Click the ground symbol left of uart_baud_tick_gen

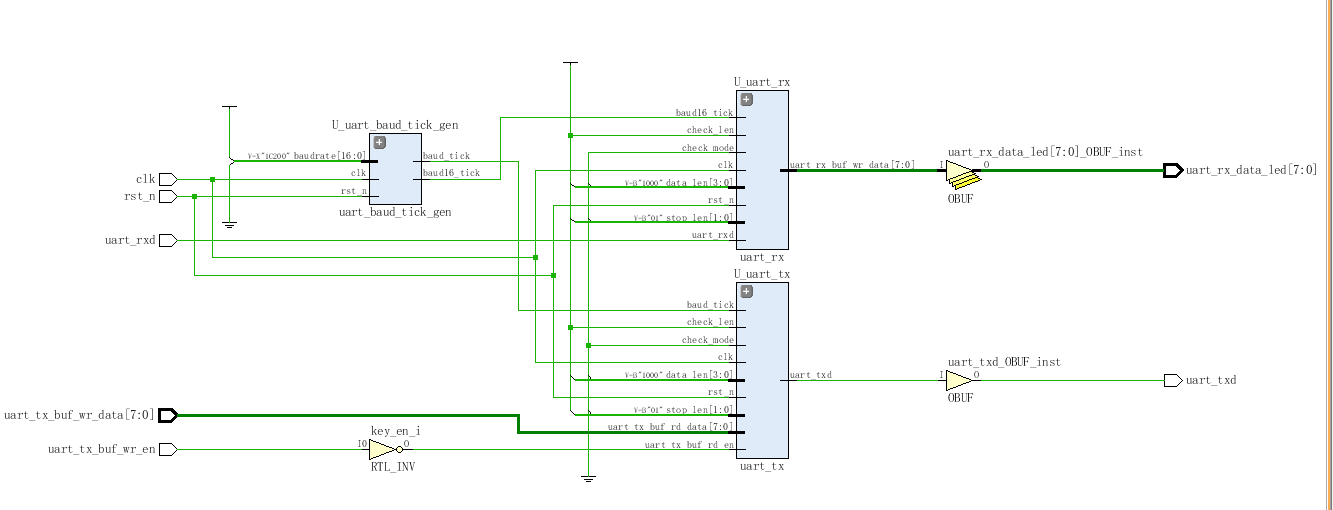(x=229, y=225)
